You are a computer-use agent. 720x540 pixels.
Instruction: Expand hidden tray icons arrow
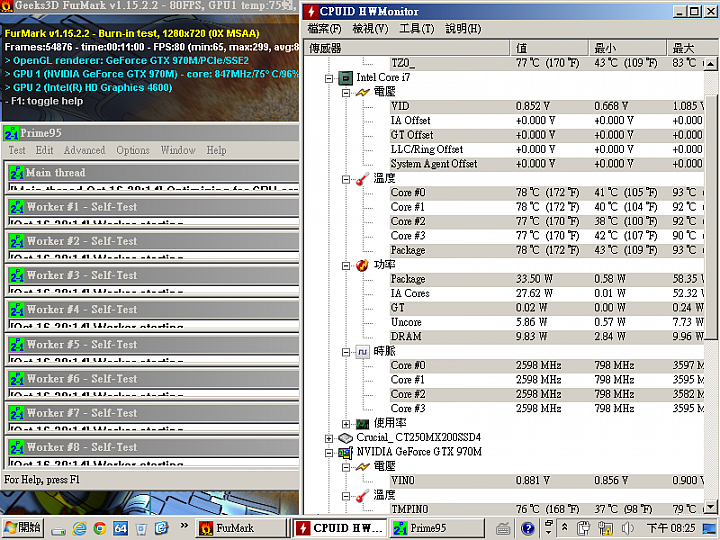564,527
